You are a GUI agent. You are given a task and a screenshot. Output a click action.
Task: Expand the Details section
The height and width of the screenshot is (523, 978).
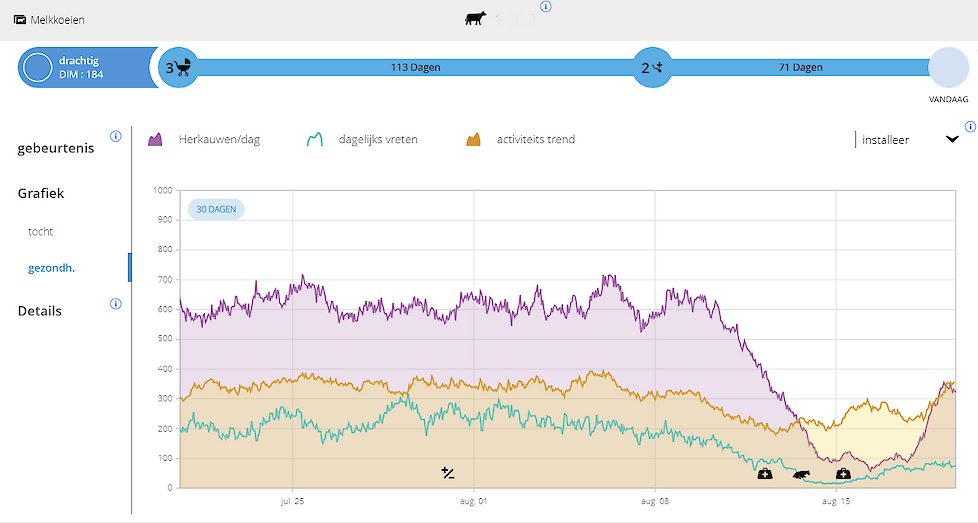[x=40, y=311]
